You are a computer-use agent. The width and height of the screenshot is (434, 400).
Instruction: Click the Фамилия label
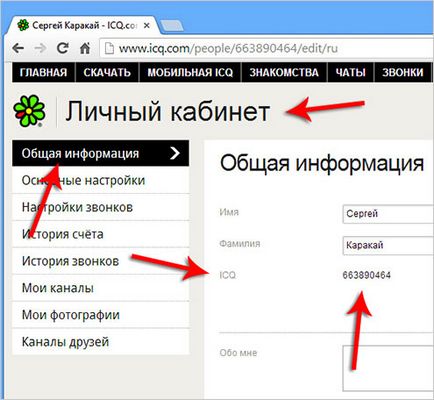click(240, 244)
